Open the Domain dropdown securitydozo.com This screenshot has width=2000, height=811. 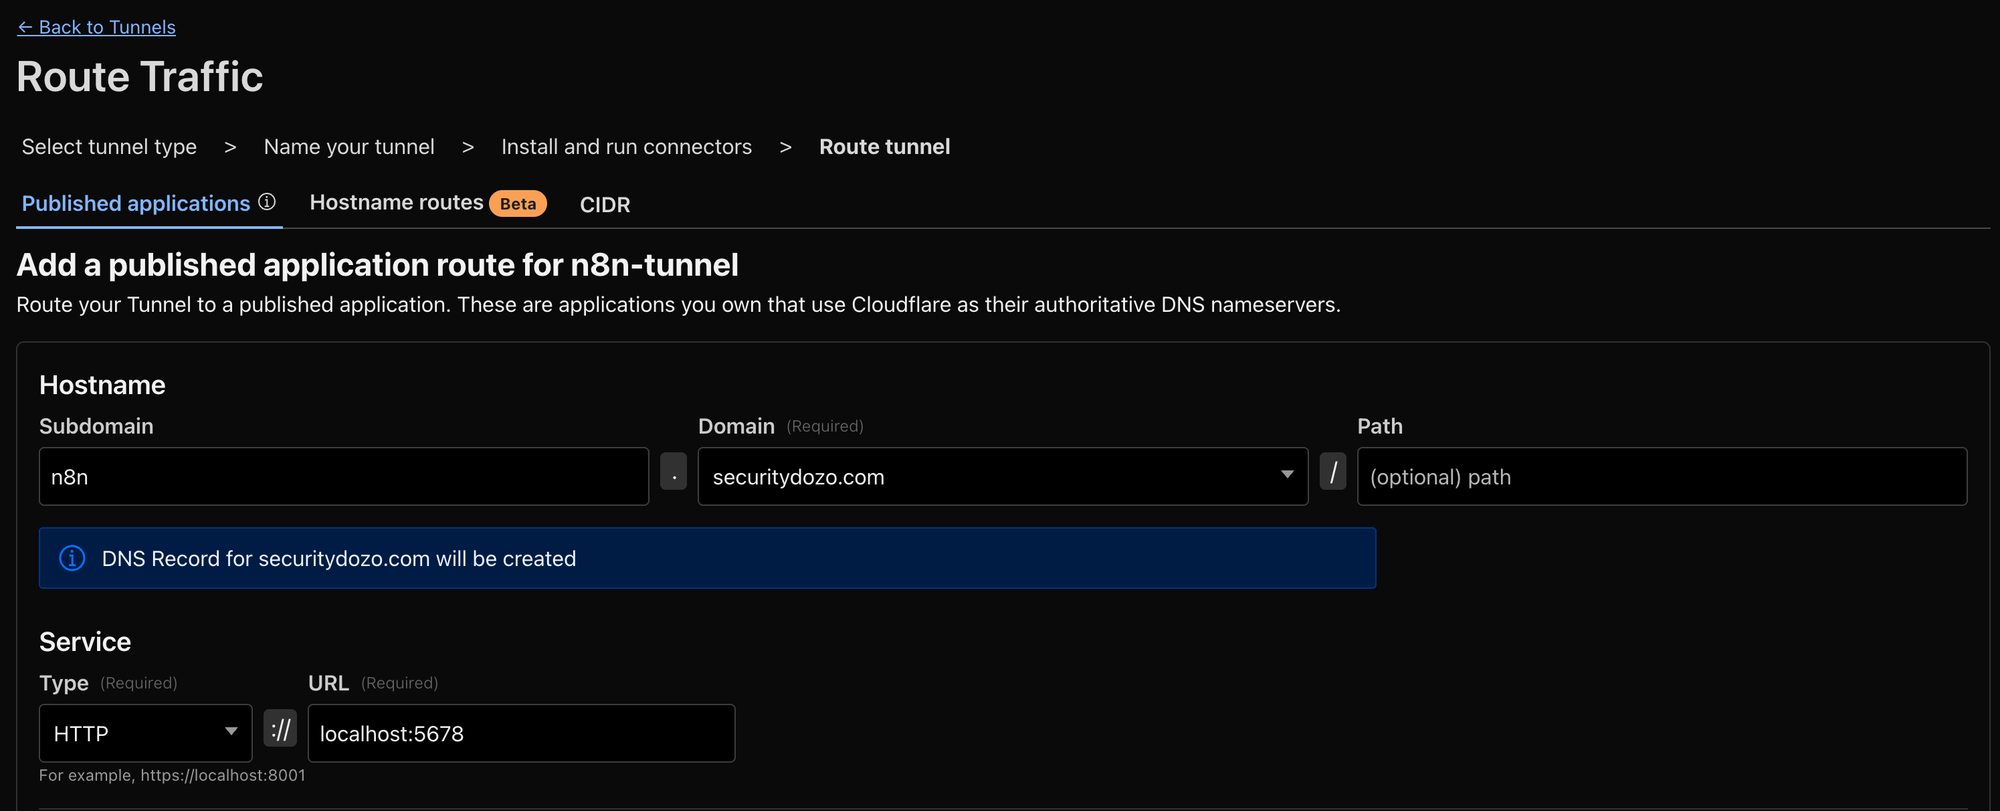click(1003, 476)
